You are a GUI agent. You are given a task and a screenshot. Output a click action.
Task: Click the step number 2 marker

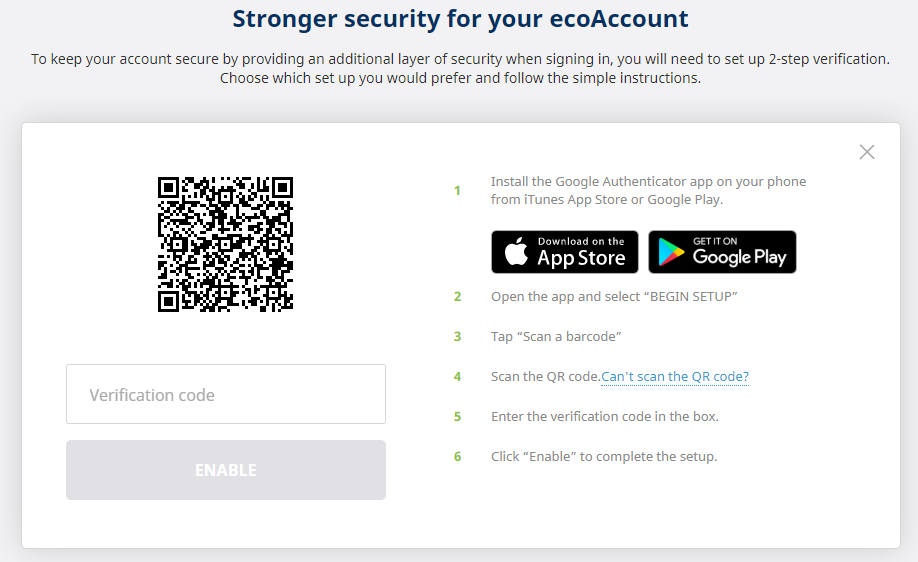coord(458,297)
